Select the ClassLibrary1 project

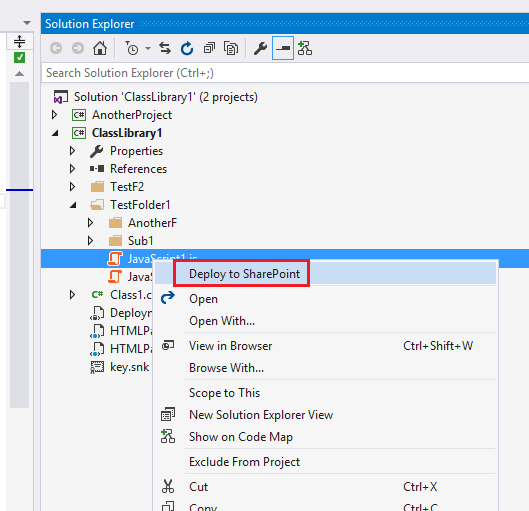coord(127,133)
